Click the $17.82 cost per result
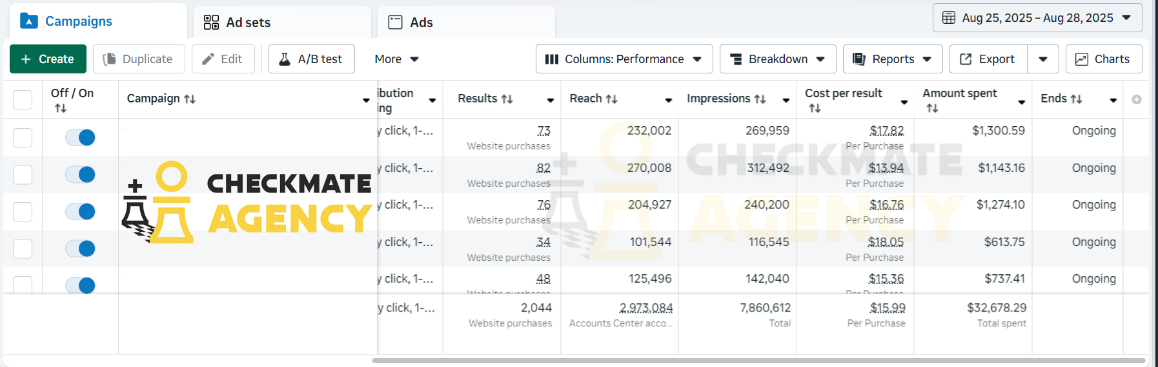Image resolution: width=1158 pixels, height=367 pixels. [x=887, y=131]
